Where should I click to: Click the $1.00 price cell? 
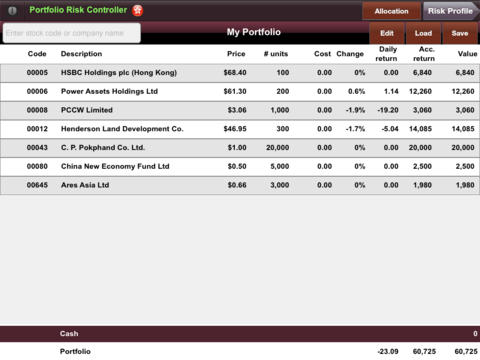tap(237, 147)
